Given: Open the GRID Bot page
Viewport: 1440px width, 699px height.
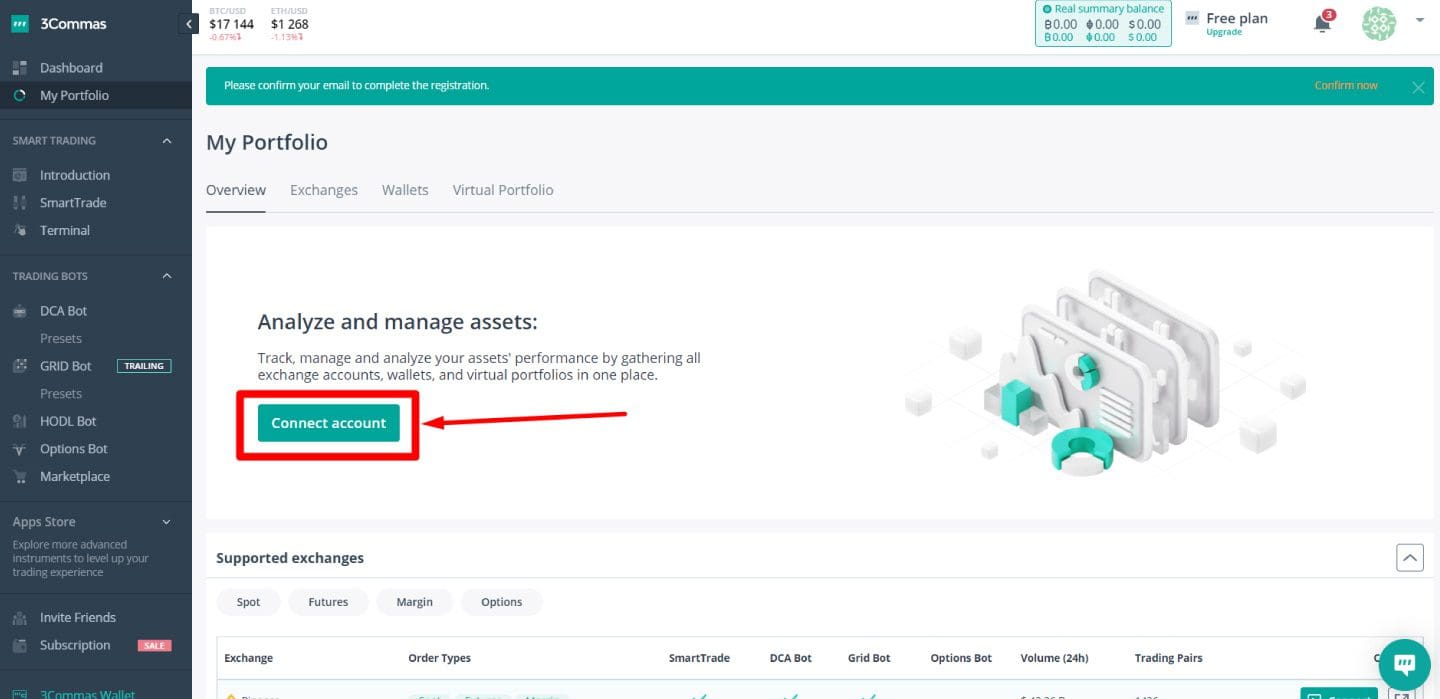Looking at the screenshot, I should click(66, 366).
